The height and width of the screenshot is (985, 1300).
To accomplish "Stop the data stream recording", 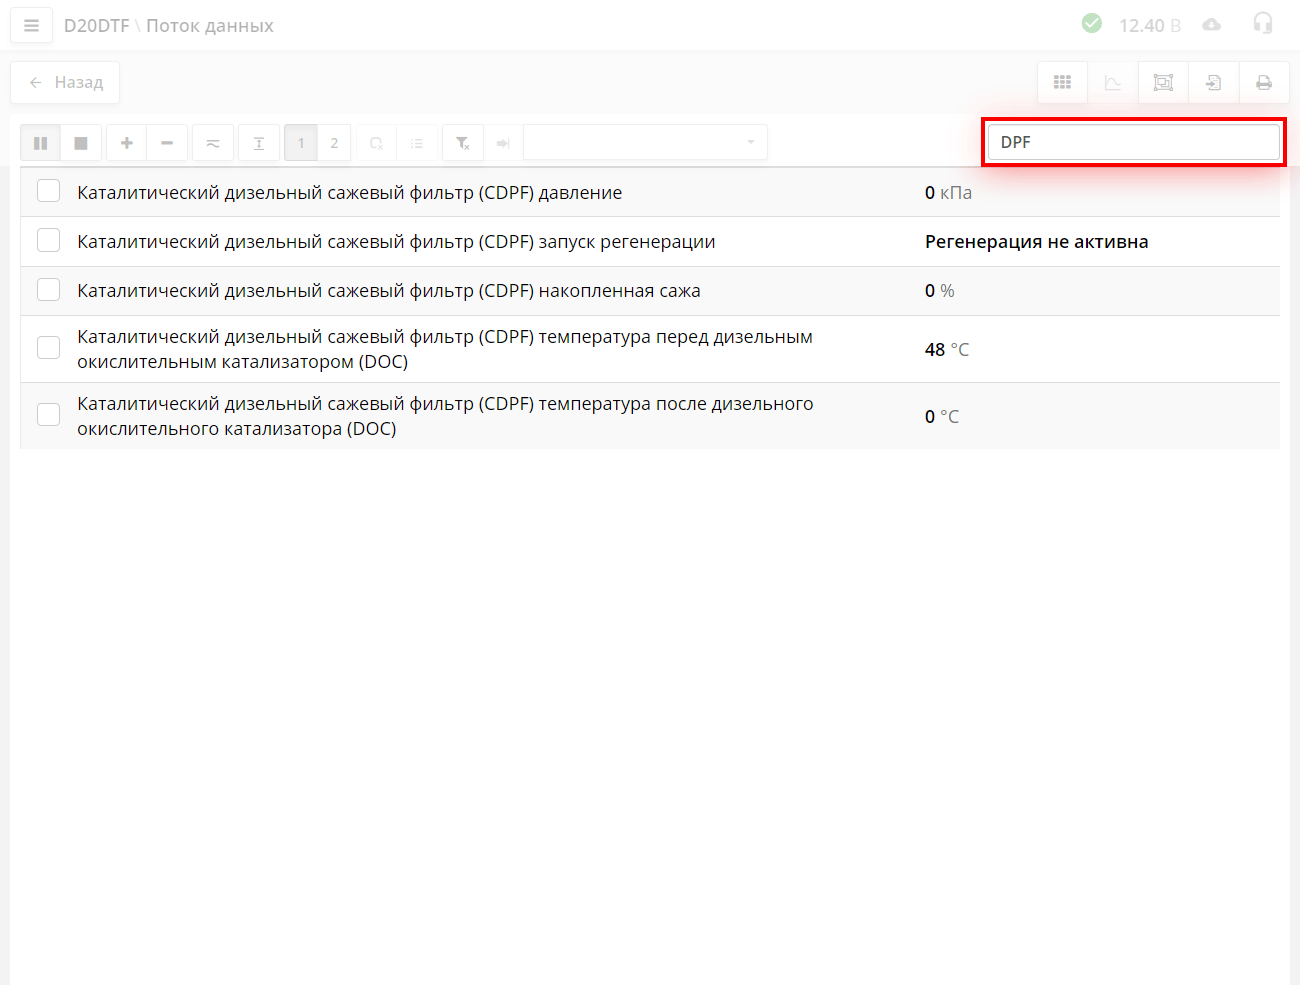I will (81, 143).
